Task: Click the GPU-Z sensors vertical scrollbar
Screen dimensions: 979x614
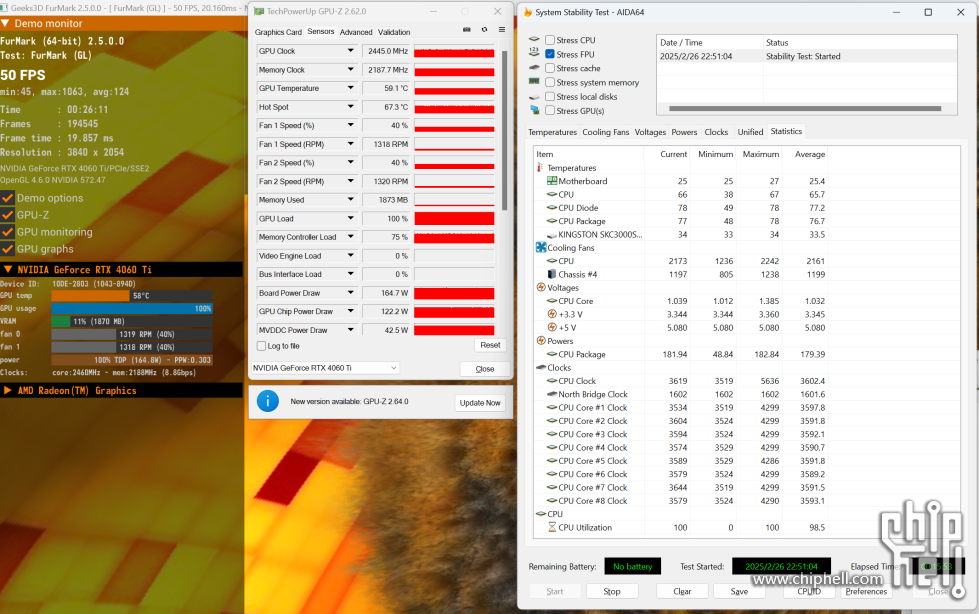Action: pos(504,130)
